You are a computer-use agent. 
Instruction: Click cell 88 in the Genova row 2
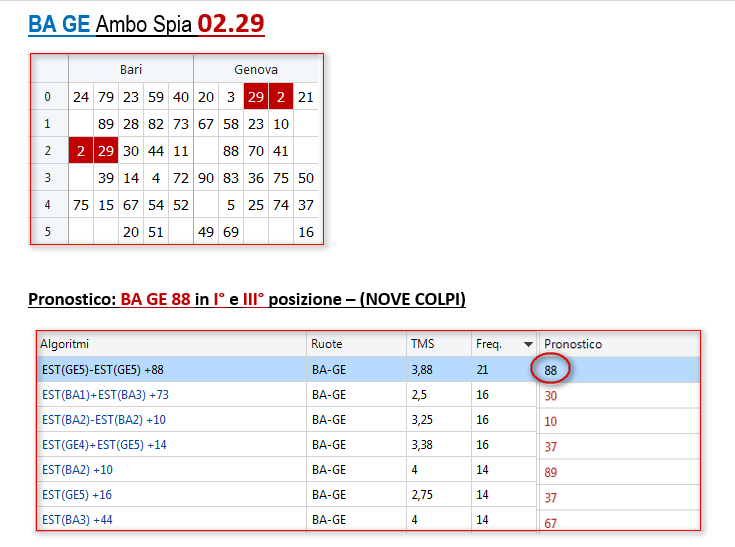click(x=231, y=150)
